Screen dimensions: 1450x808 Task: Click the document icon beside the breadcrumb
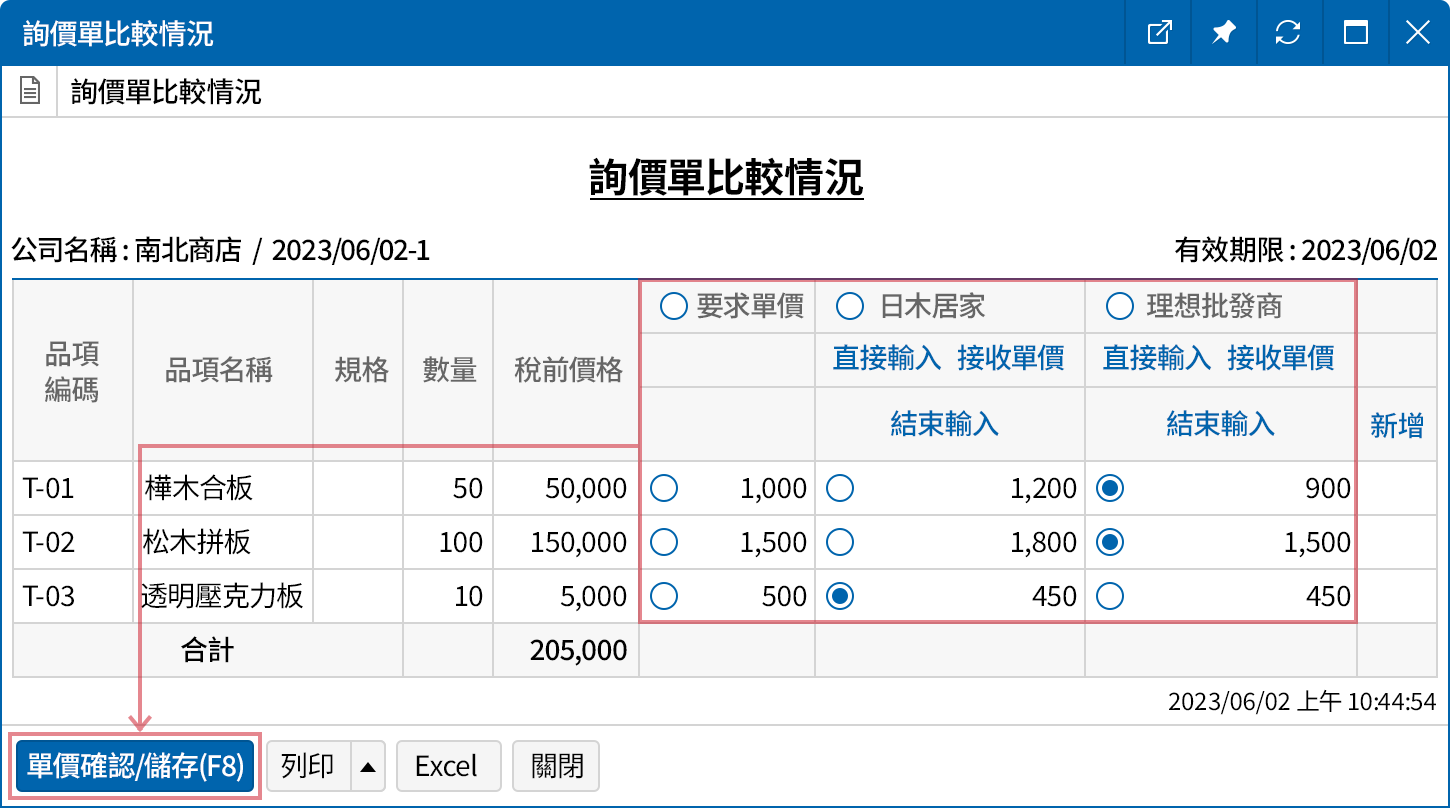click(x=29, y=90)
